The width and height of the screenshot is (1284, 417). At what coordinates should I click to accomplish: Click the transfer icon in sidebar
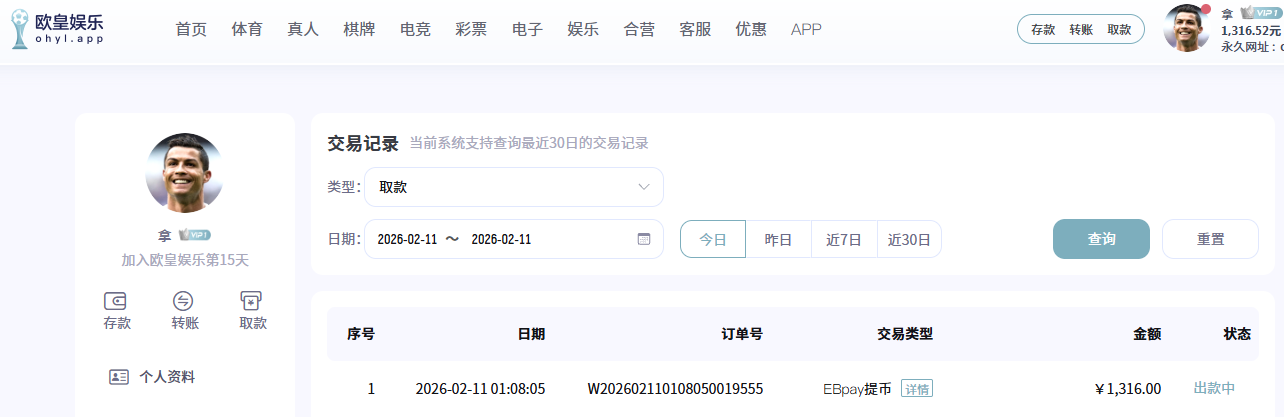coord(184,301)
